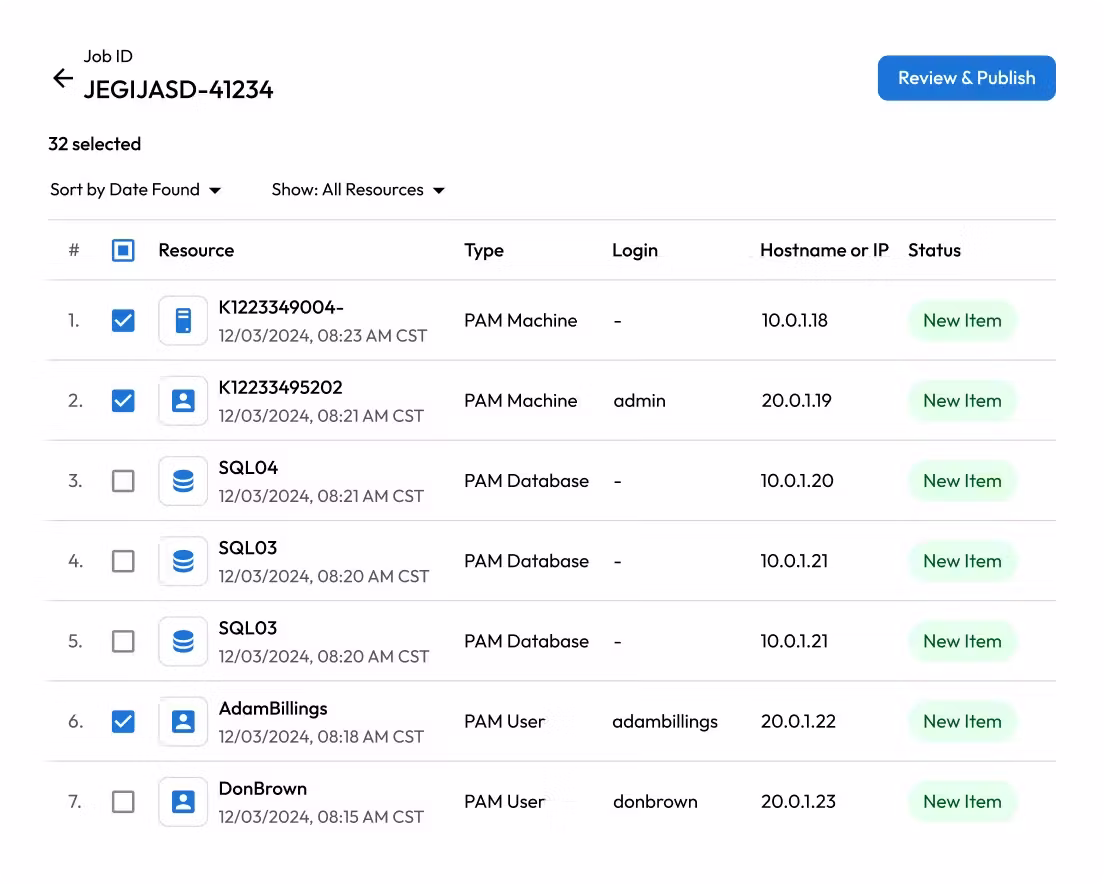
Task: Uncheck the AdamBillings row checkbox
Action: [x=123, y=721]
